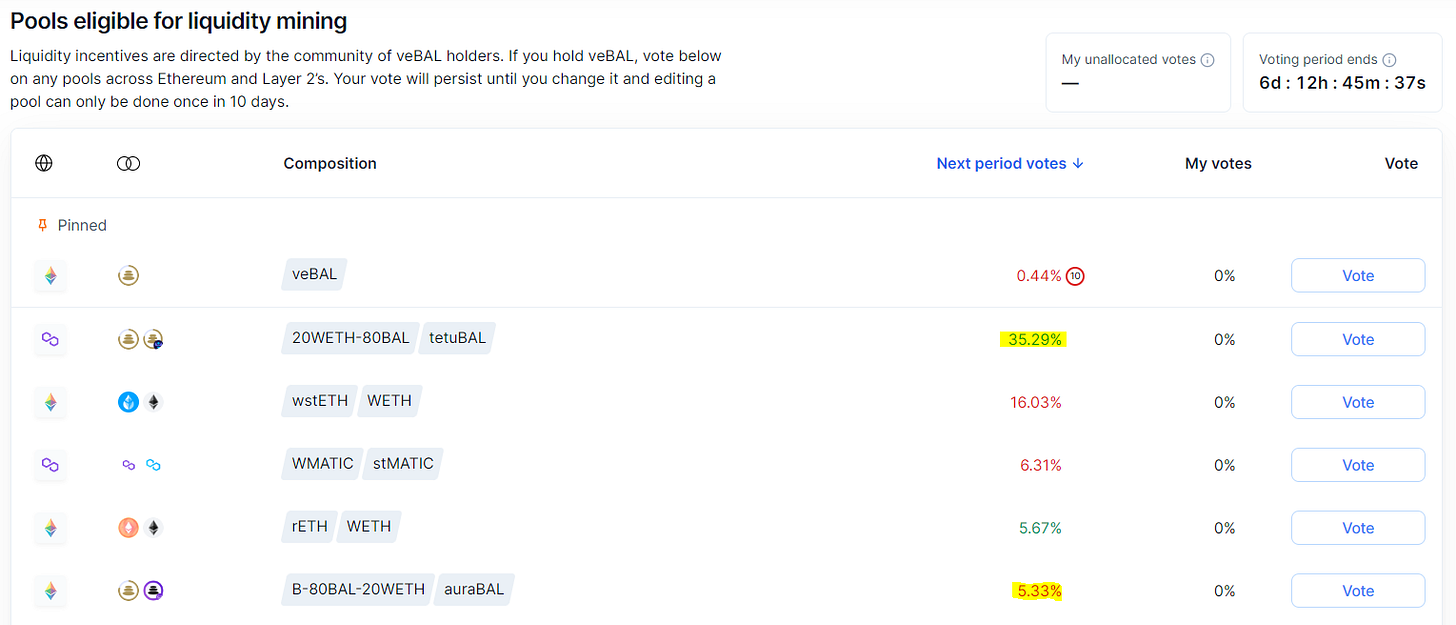This screenshot has width=1456, height=625.
Task: Click the Polygon network icon in tetuBAL row
Action: click(x=50, y=339)
